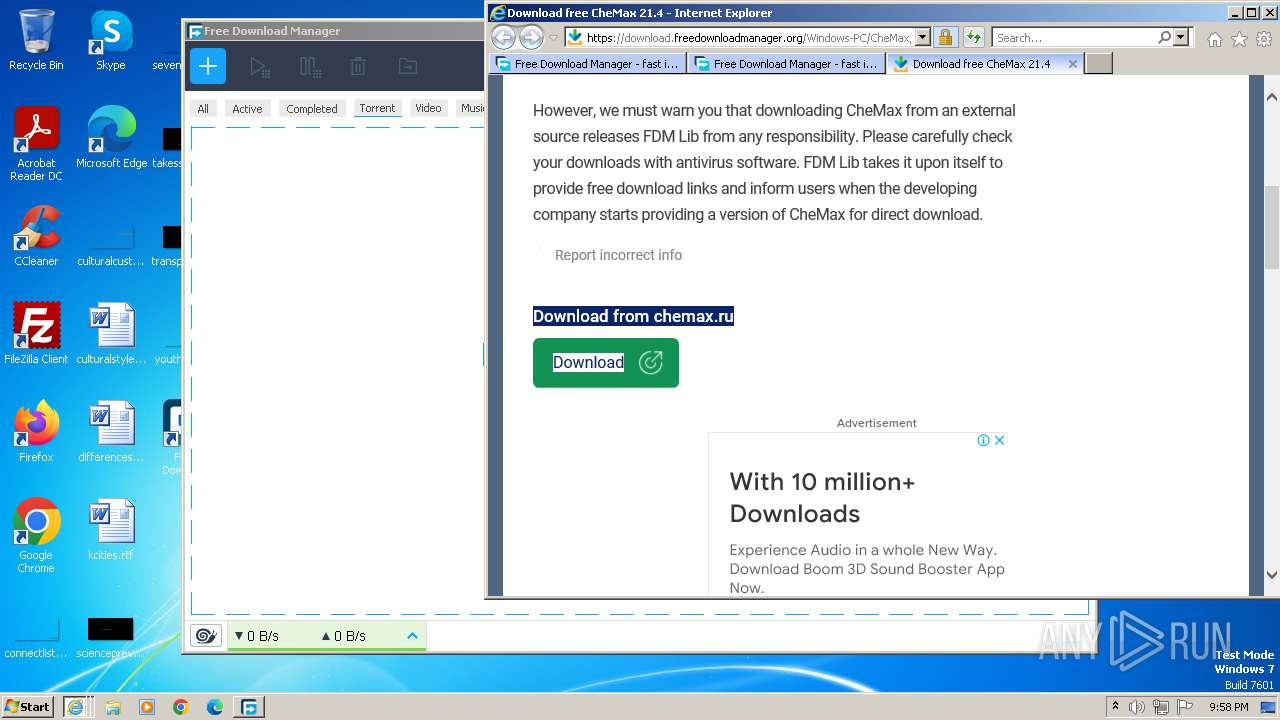Image resolution: width=1280 pixels, height=720 pixels.
Task: Click the delete trash icon in FDM toolbar
Action: [x=358, y=67]
